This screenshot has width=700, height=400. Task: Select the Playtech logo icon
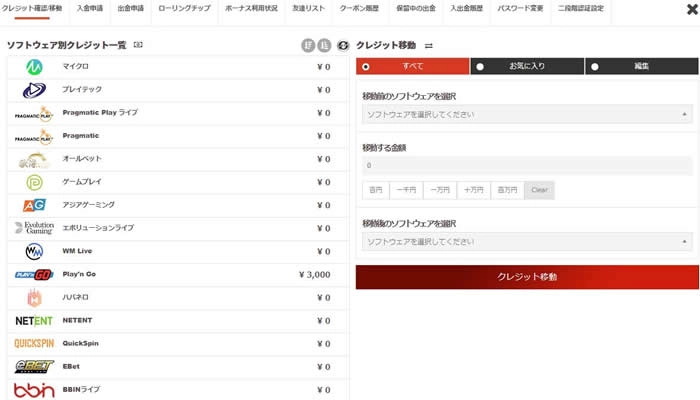[34, 90]
